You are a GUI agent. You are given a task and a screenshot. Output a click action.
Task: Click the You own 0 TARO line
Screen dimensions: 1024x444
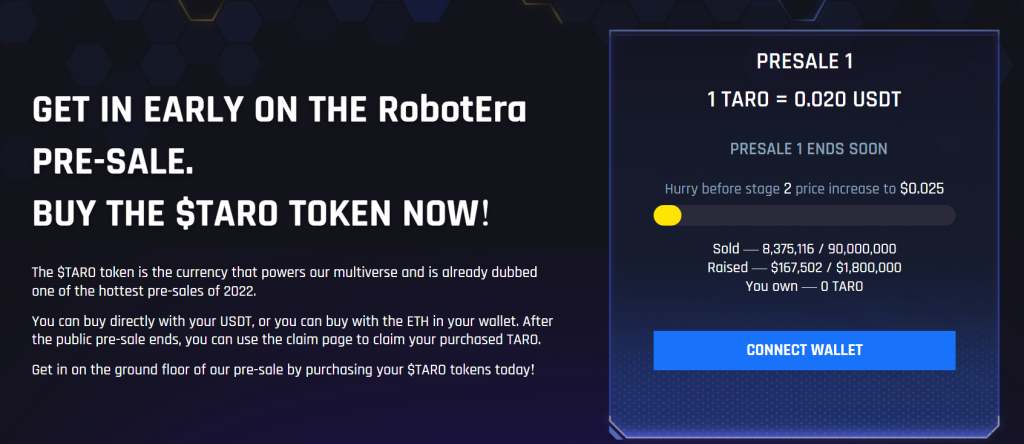(805, 286)
